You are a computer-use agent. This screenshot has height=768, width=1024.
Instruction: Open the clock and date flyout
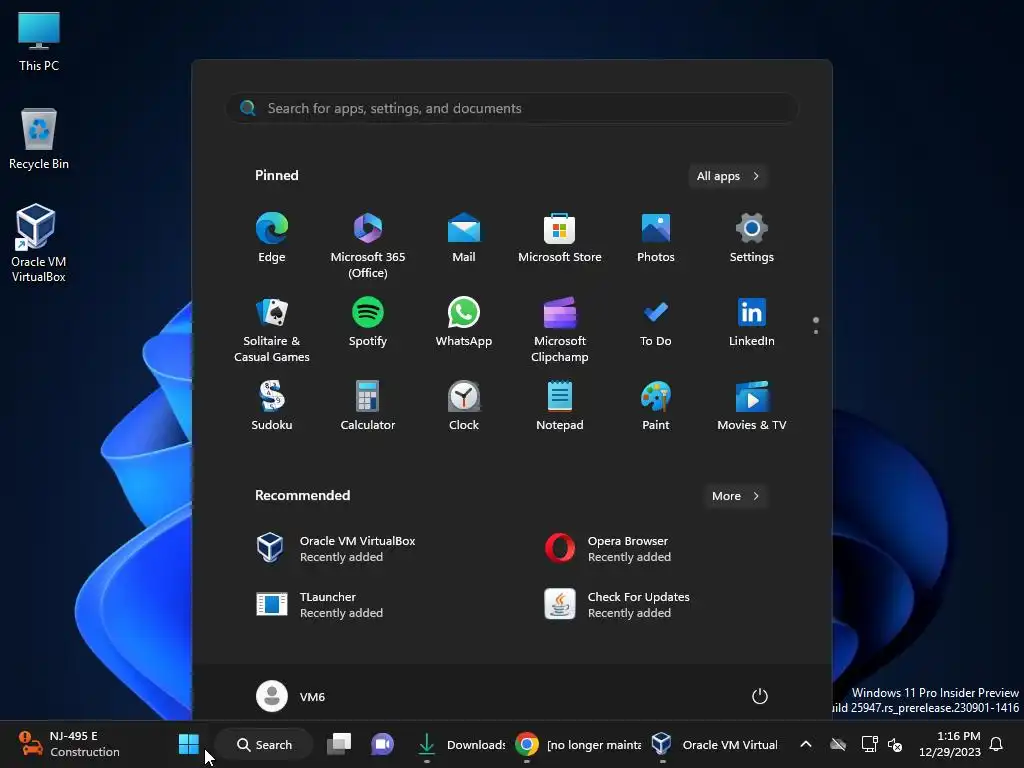tap(950, 744)
